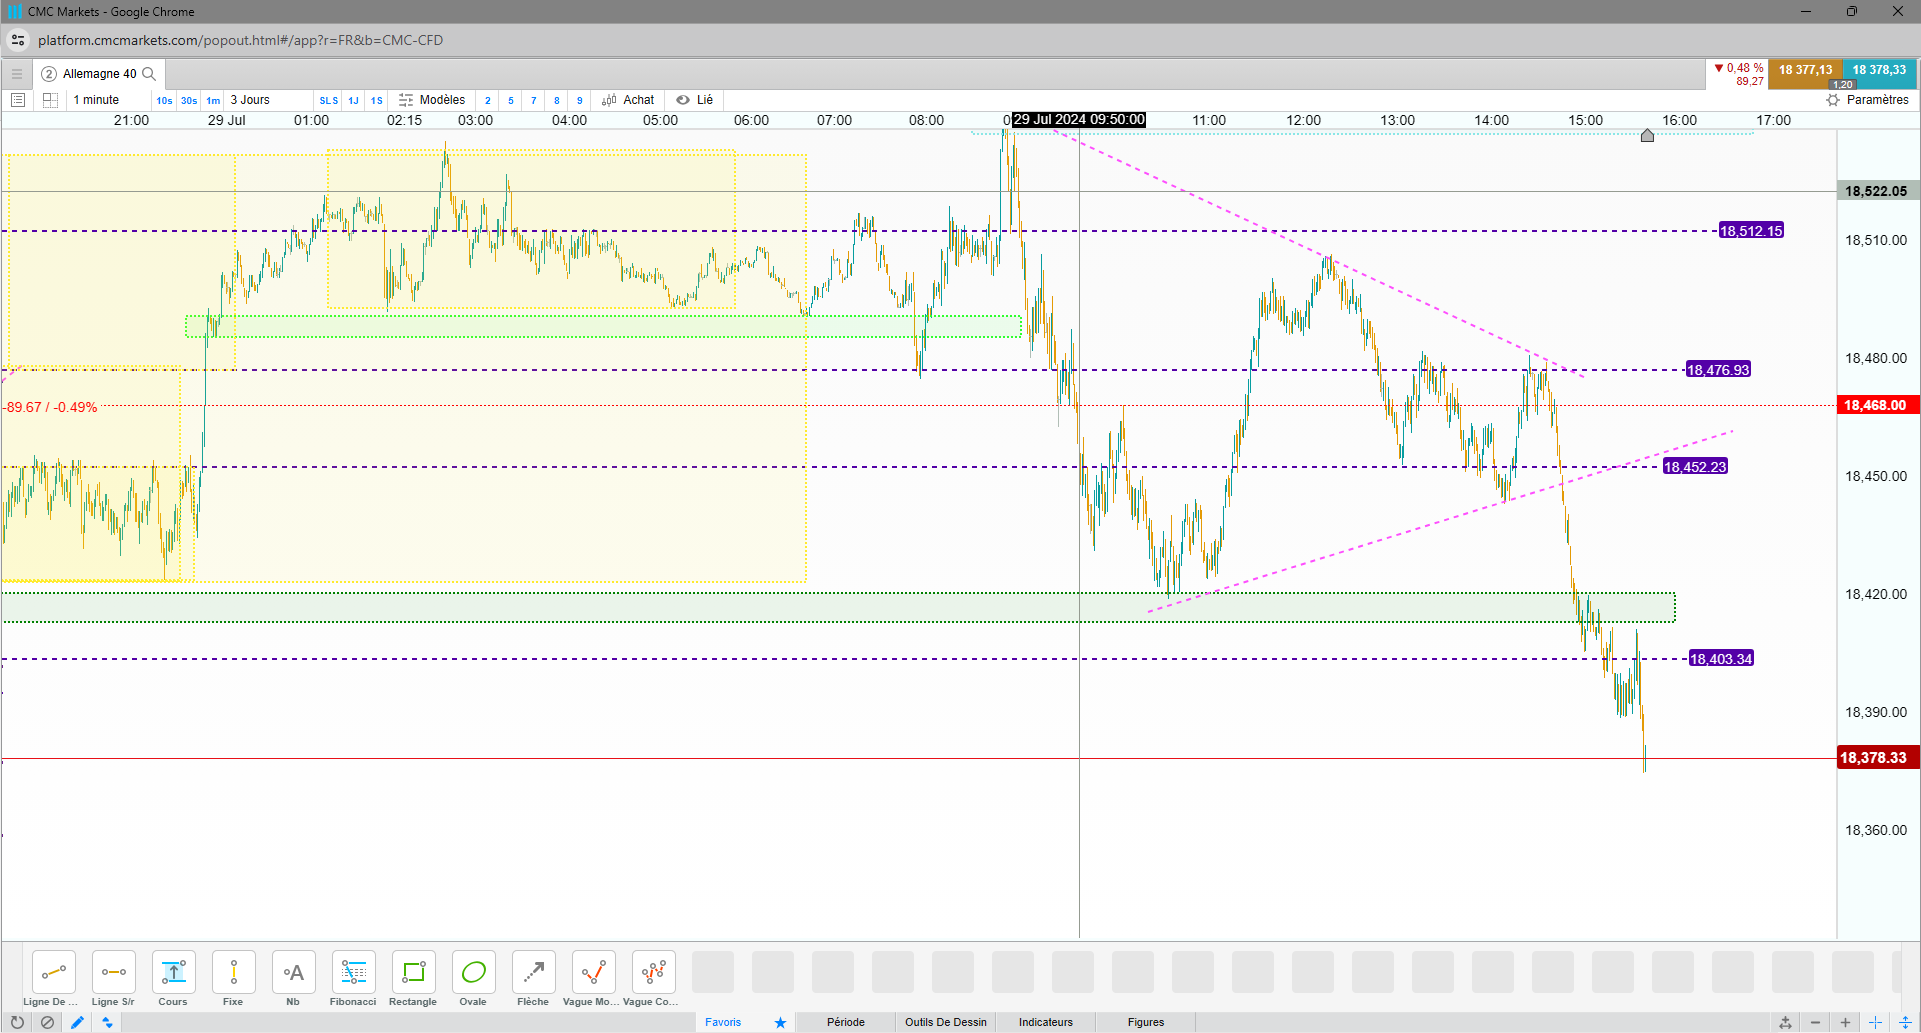Toggle the Lié linked chart eye option
The image size is (1921, 1033).
(x=694, y=100)
